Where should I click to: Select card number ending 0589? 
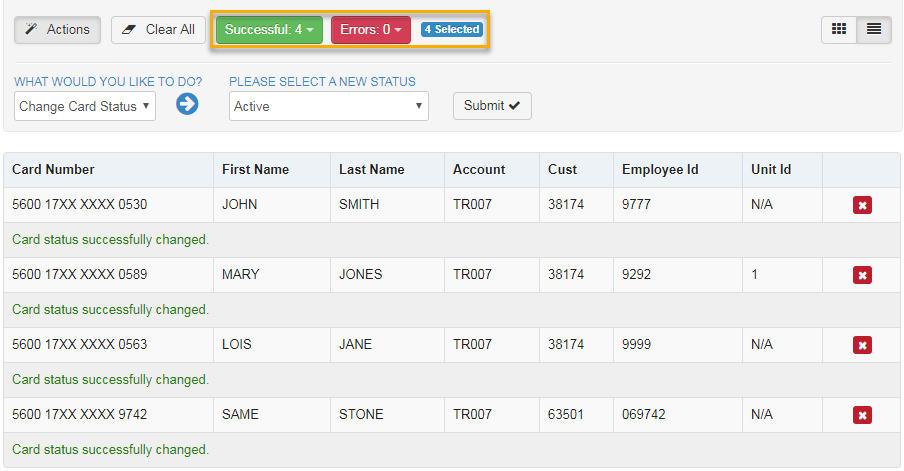coord(80,274)
